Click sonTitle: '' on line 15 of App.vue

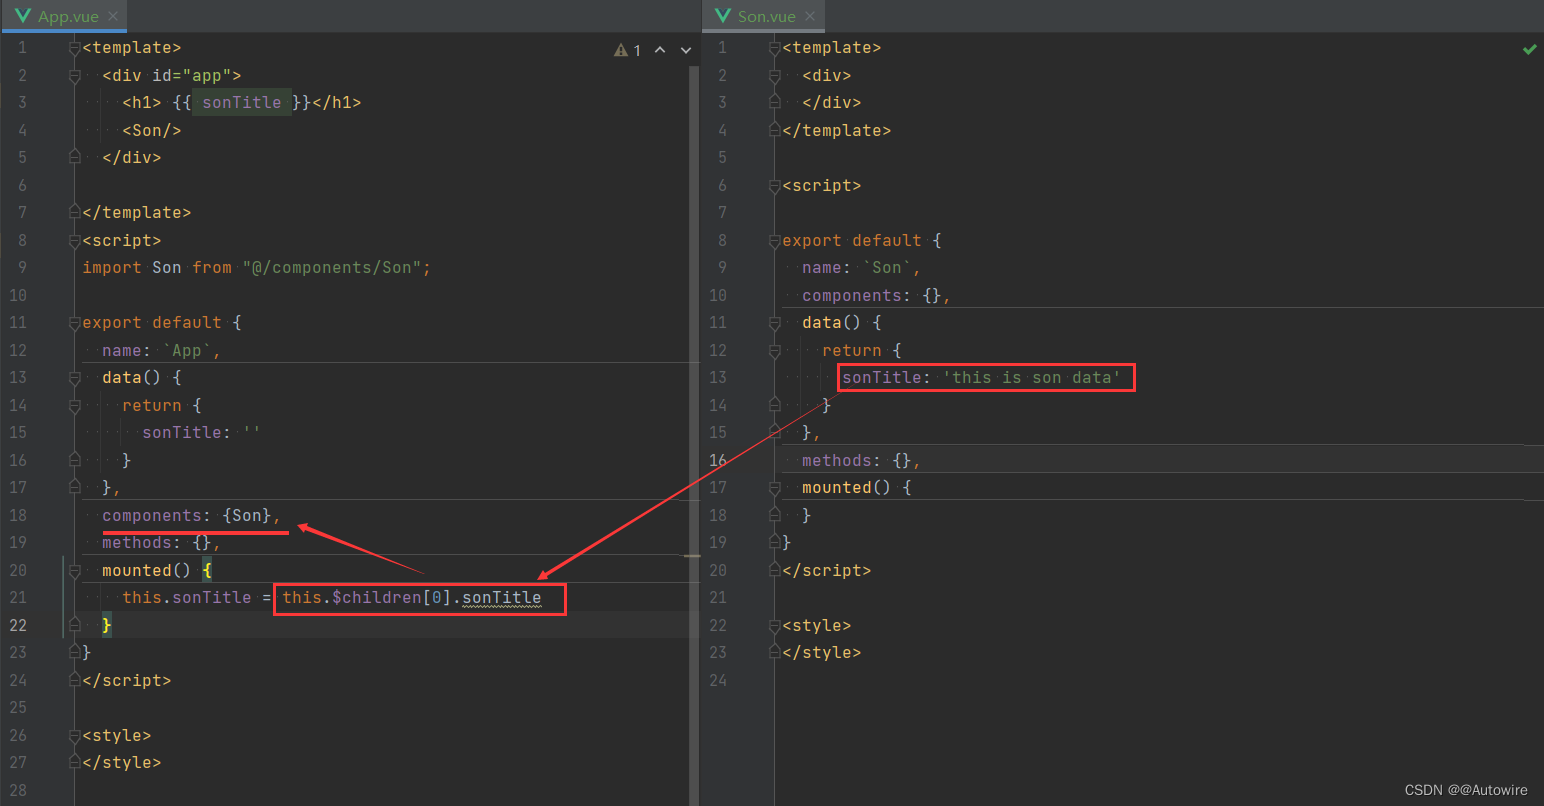[x=201, y=433]
